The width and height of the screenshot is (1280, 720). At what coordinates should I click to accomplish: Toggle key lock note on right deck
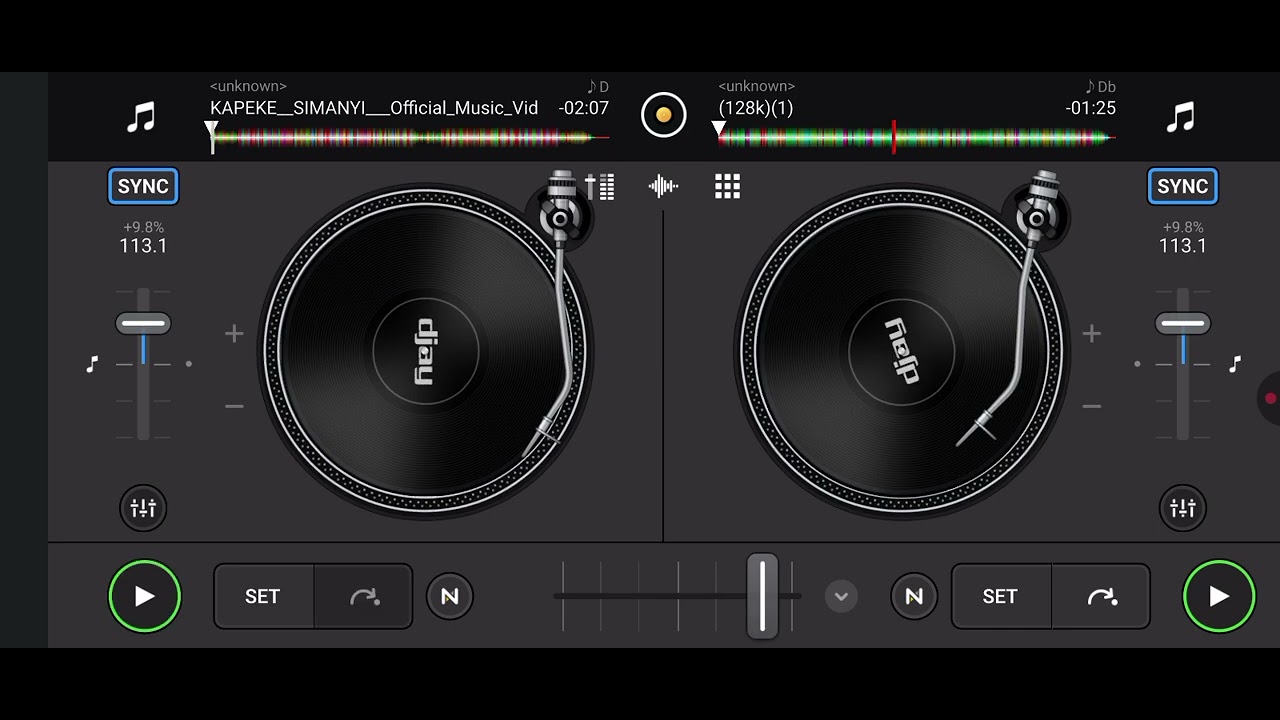pos(1235,364)
